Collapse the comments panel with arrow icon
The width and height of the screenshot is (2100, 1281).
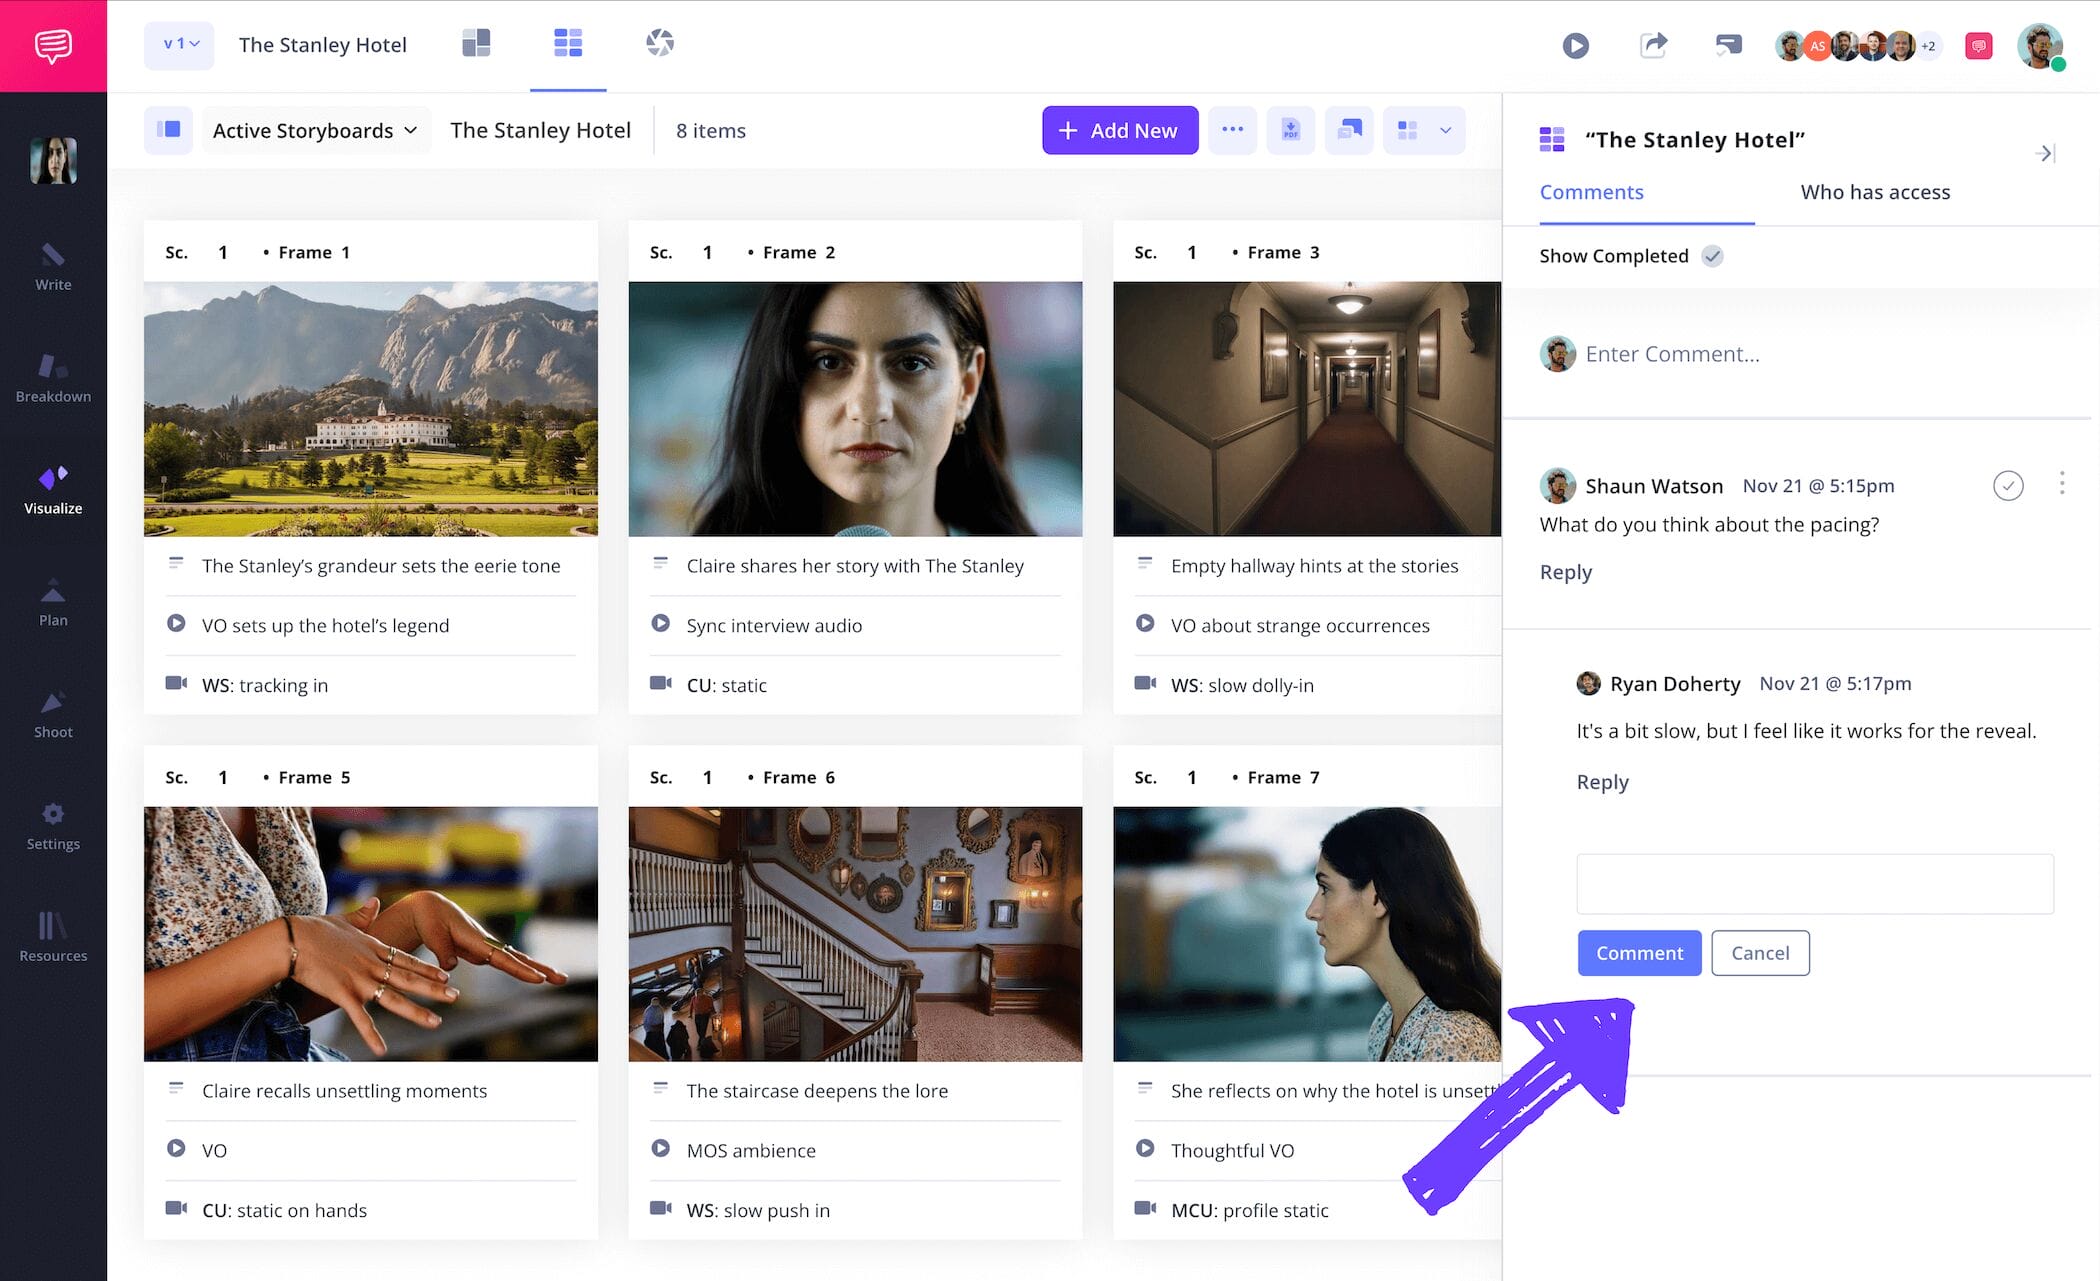point(2044,153)
